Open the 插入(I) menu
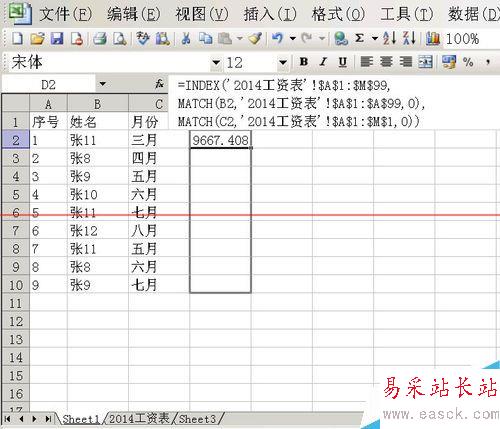This screenshot has height=429, width=500. (270, 15)
